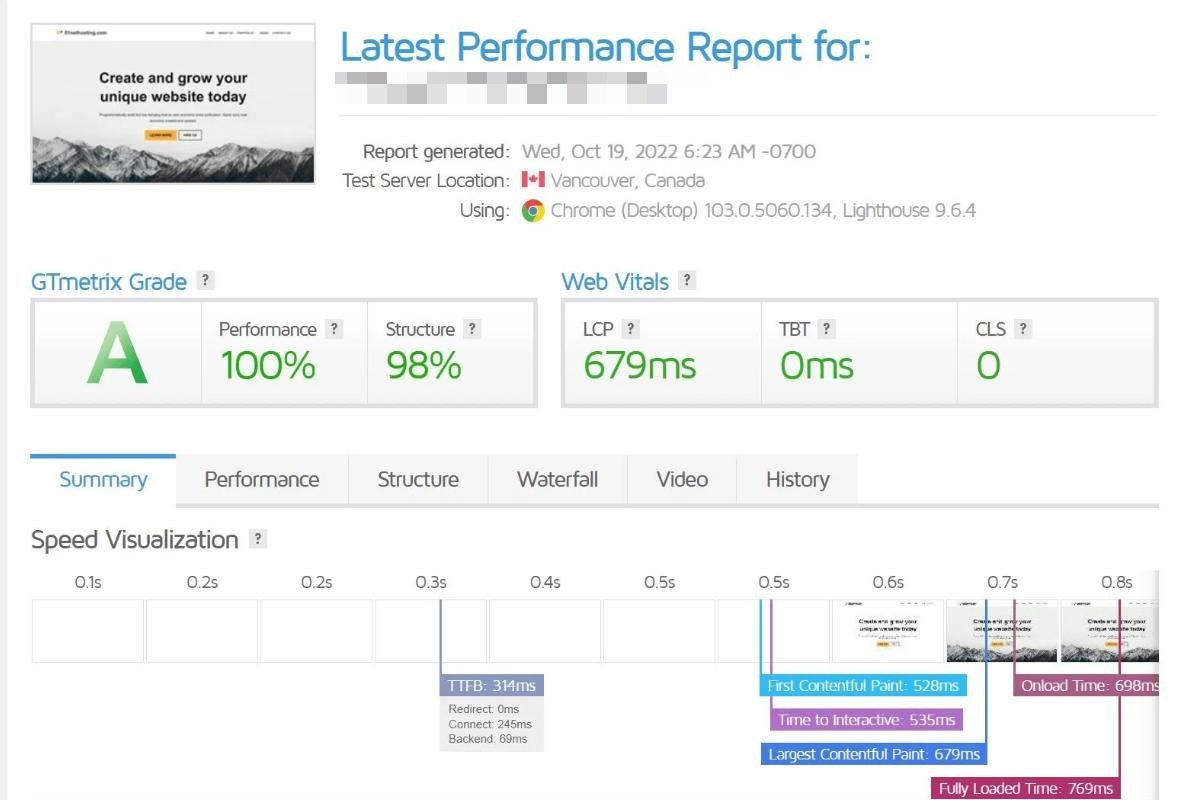Open the Performance score help icon
Viewport: 1178px width, 800px height.
(334, 329)
